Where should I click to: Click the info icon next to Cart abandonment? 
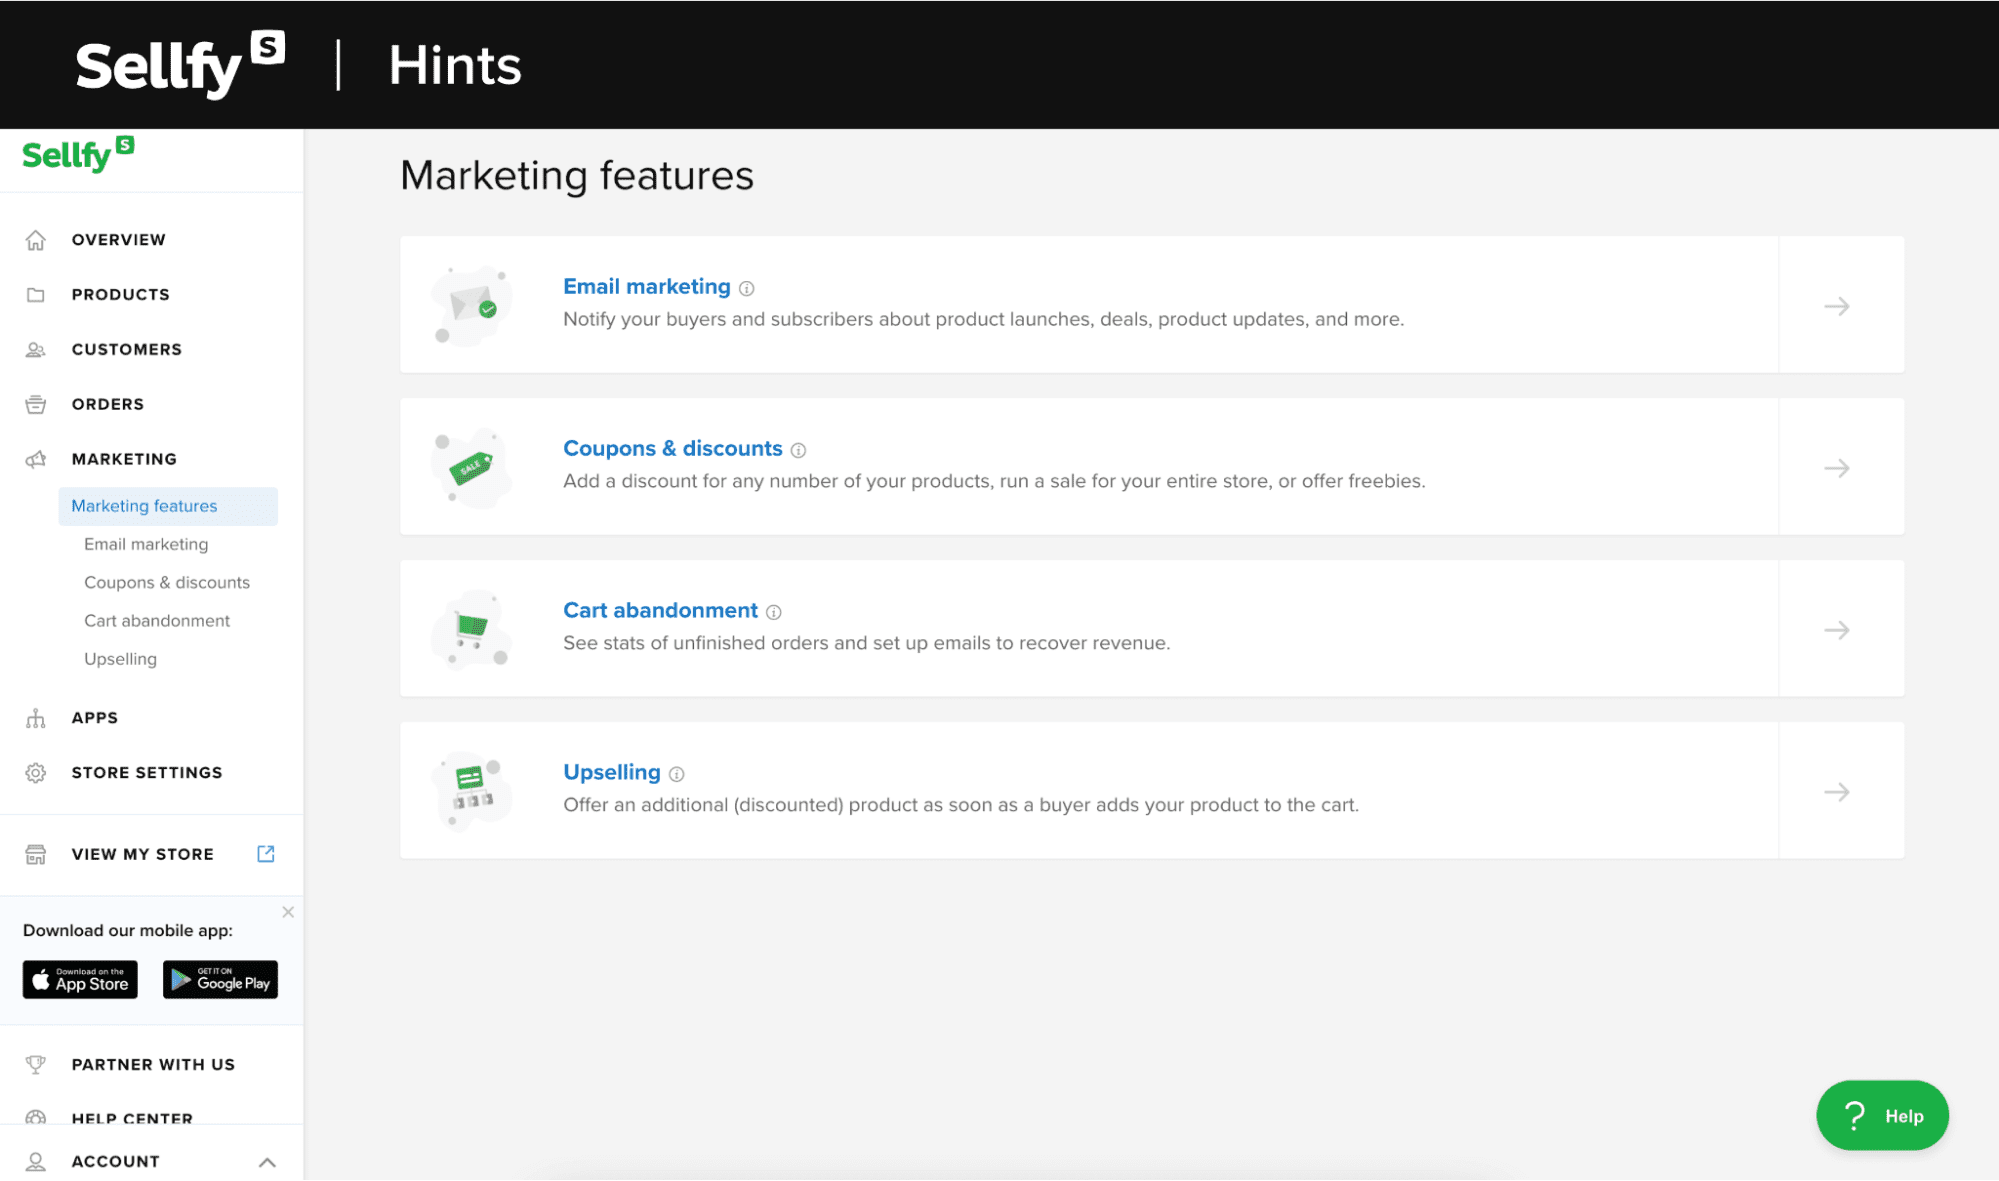tap(775, 612)
